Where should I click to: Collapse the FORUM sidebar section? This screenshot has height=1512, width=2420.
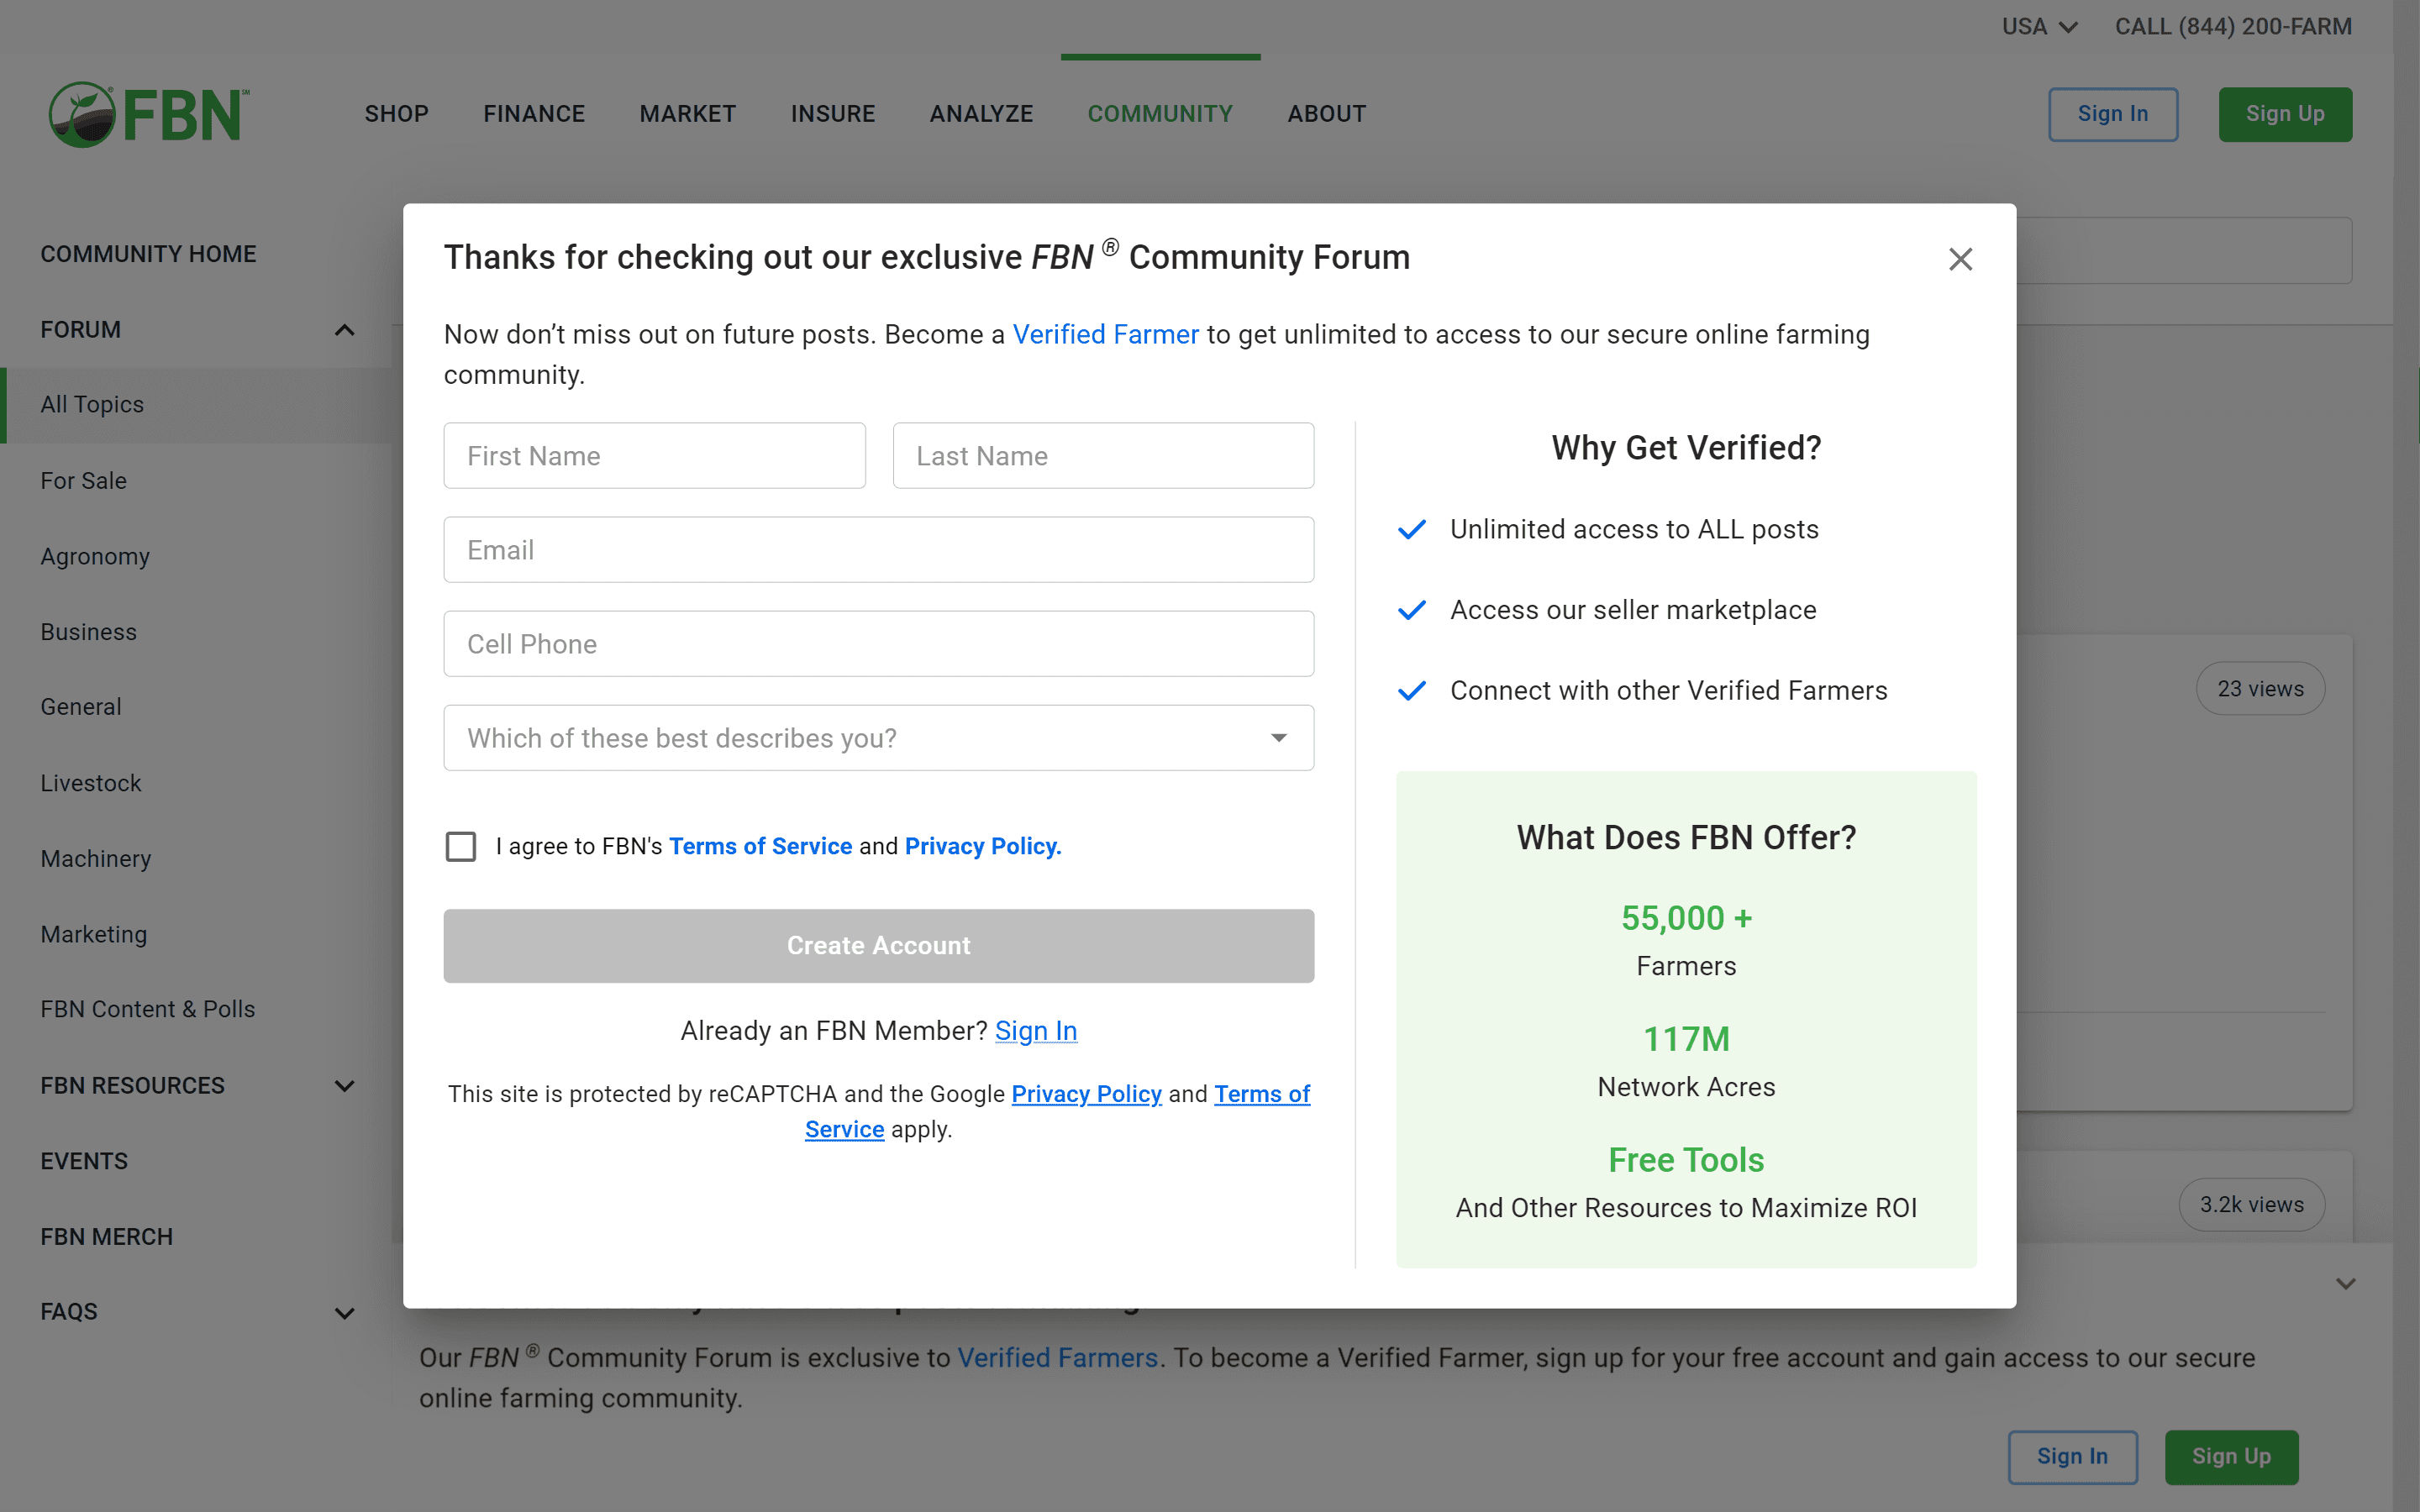[x=344, y=330]
